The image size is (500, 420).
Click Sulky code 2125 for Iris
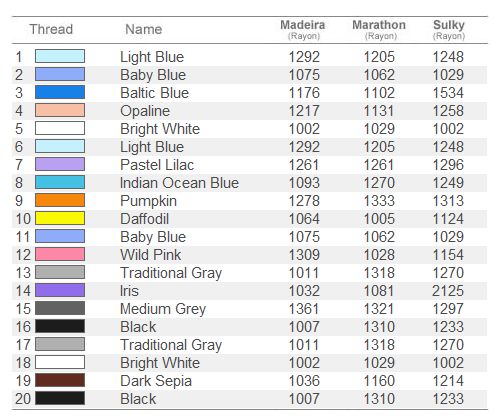(x=448, y=291)
